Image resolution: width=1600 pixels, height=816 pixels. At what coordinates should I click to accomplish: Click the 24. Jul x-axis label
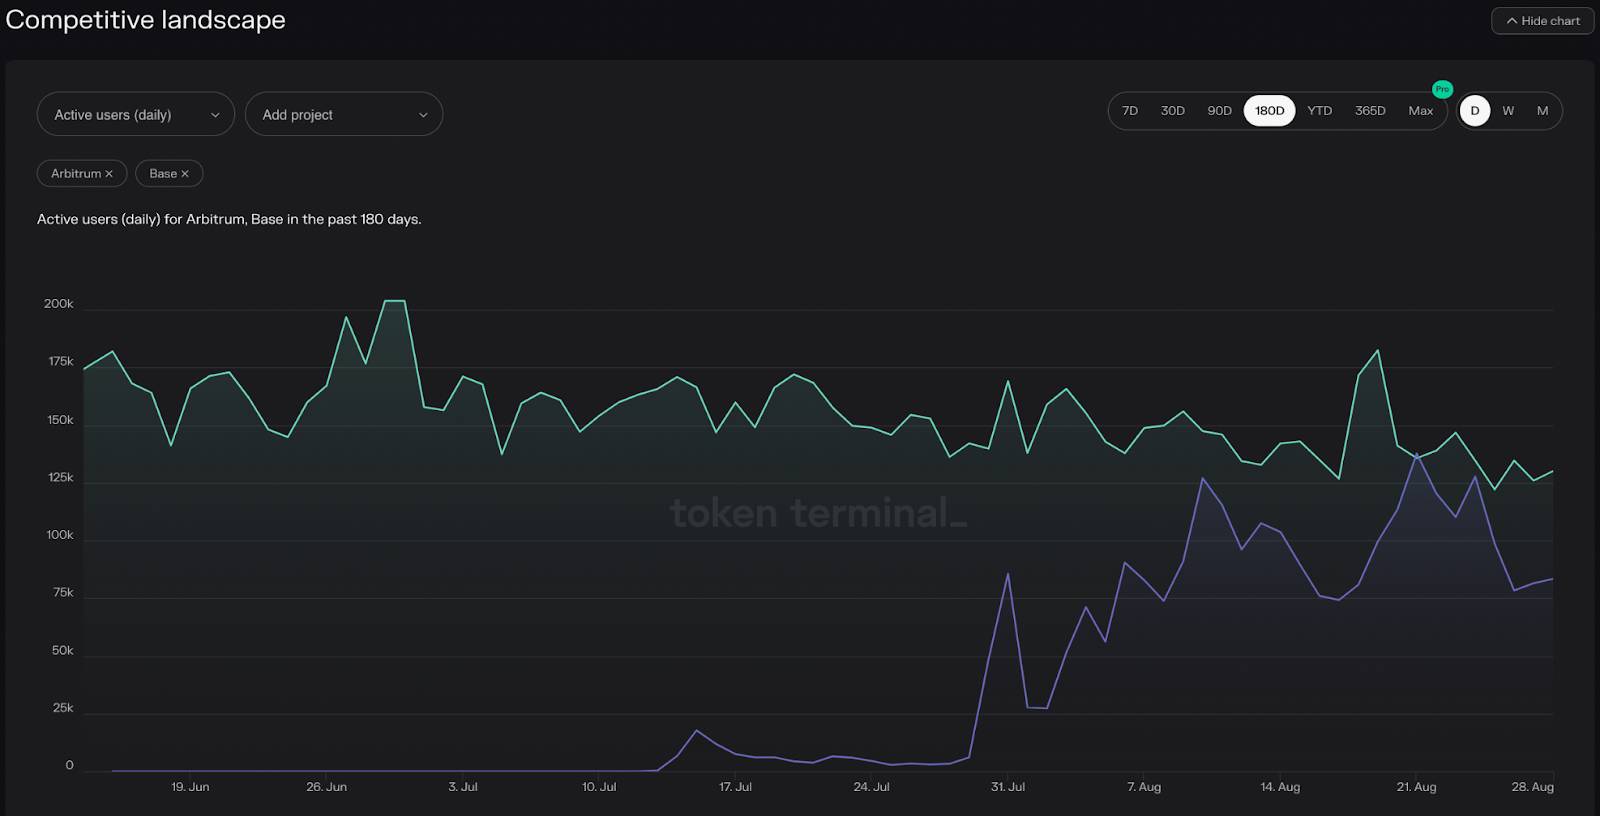[x=871, y=787]
